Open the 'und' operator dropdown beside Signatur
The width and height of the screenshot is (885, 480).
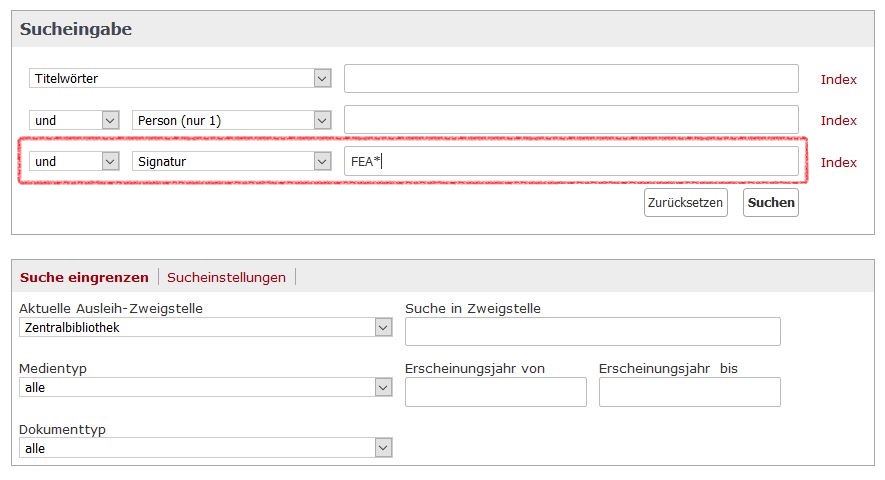tap(74, 162)
